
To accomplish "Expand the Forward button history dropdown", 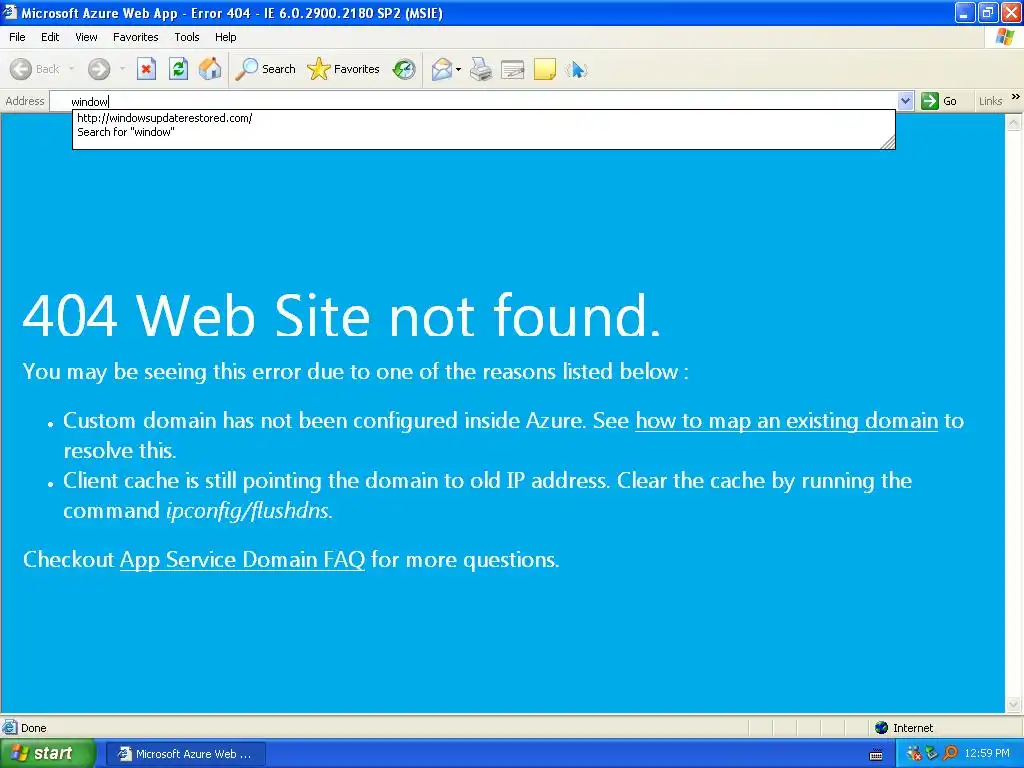I will (x=122, y=69).
